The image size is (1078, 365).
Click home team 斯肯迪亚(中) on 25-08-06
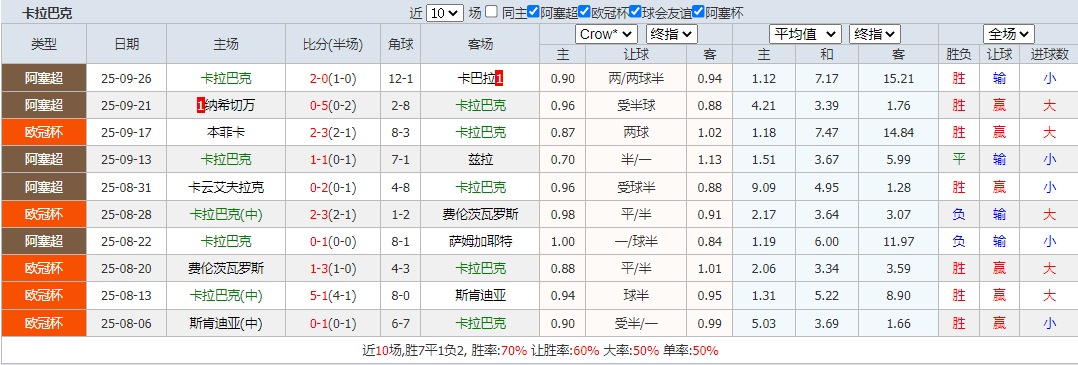(226, 322)
